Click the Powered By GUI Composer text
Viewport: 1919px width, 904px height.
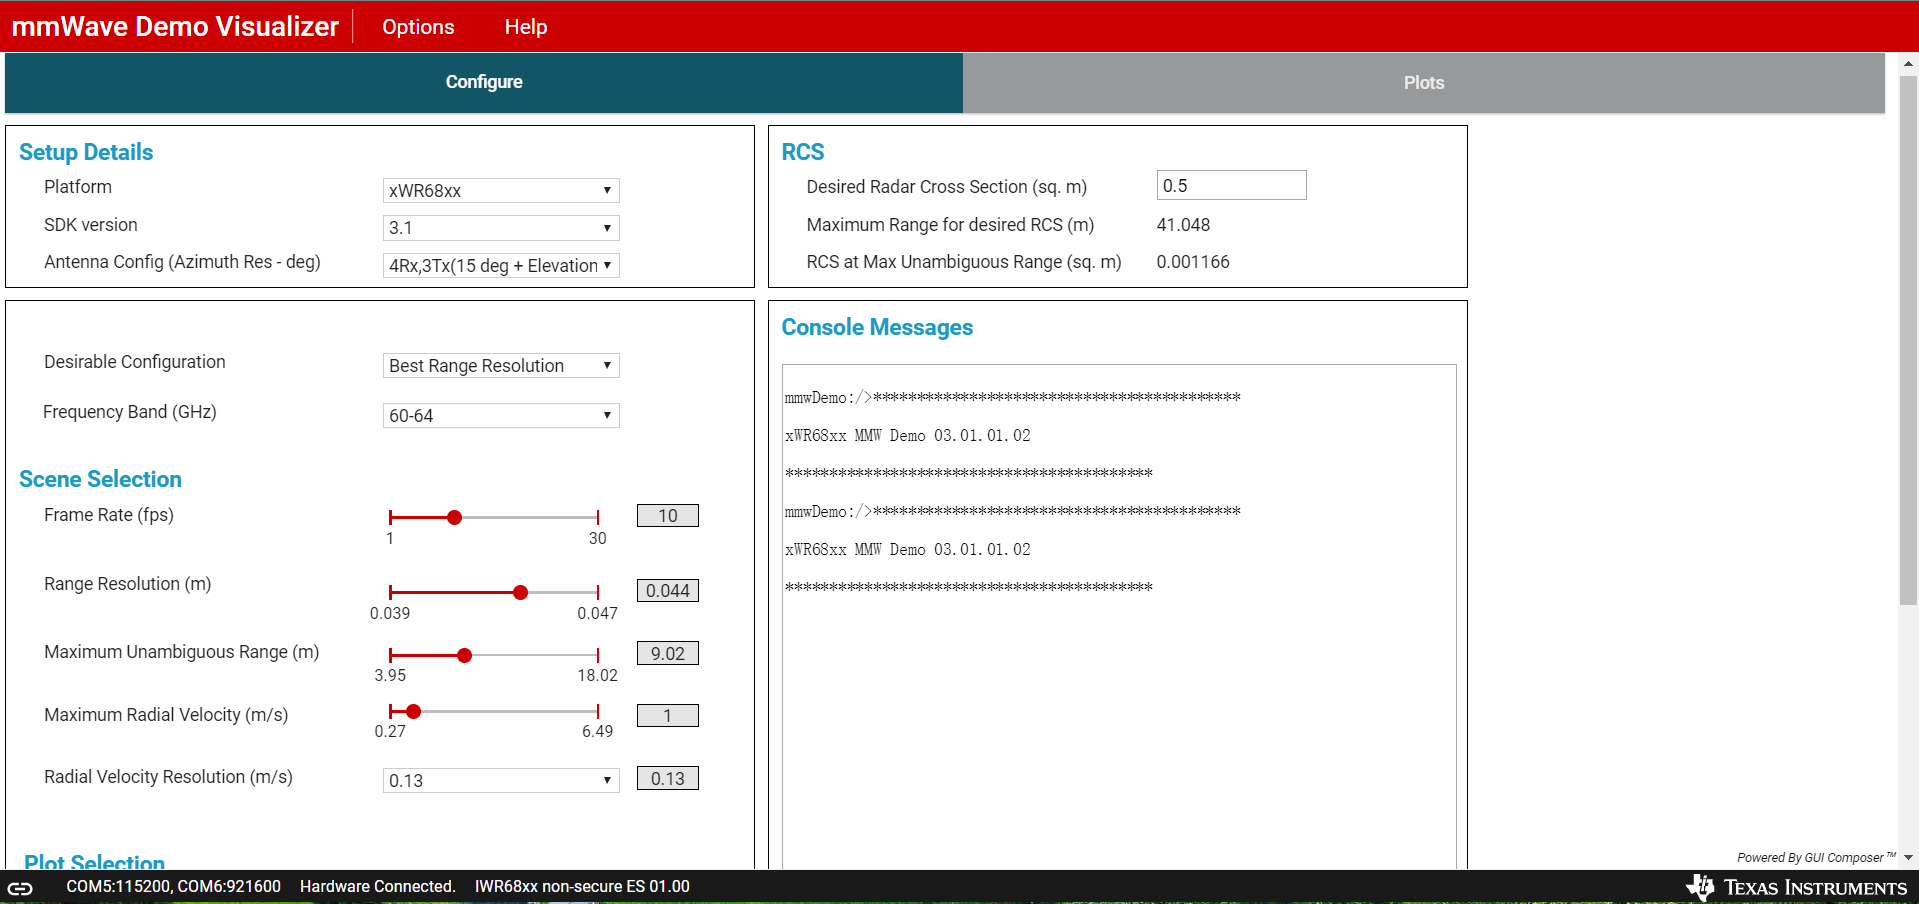coord(1816,858)
